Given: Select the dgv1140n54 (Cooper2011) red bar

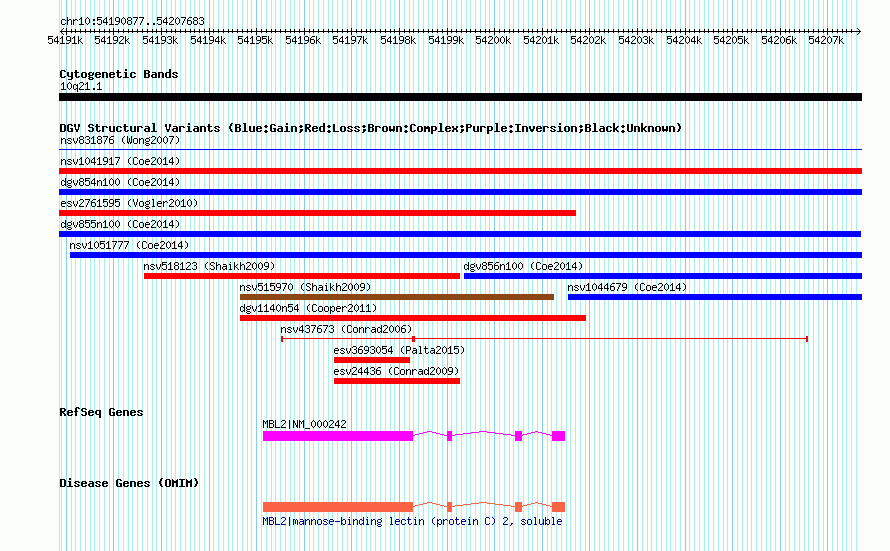Looking at the screenshot, I should click(x=413, y=318).
